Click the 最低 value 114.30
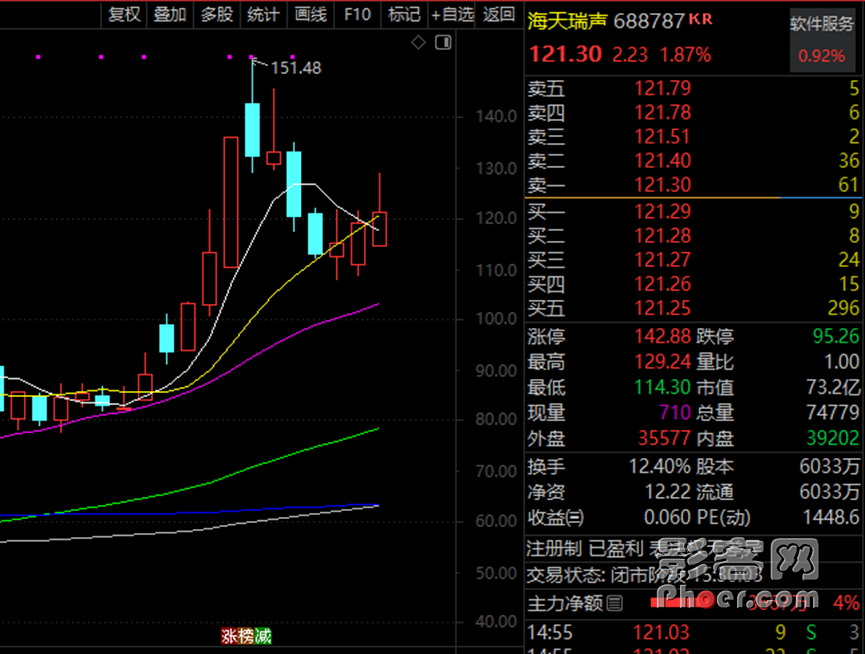The image size is (865, 654). point(662,387)
